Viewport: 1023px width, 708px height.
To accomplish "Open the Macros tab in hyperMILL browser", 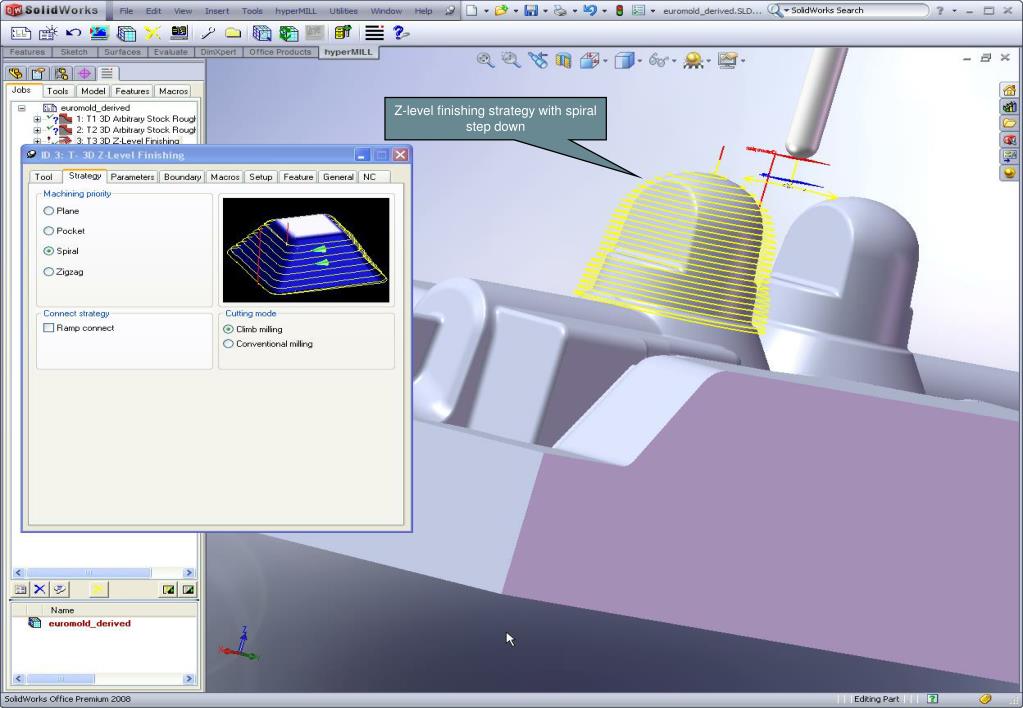I will point(174,91).
